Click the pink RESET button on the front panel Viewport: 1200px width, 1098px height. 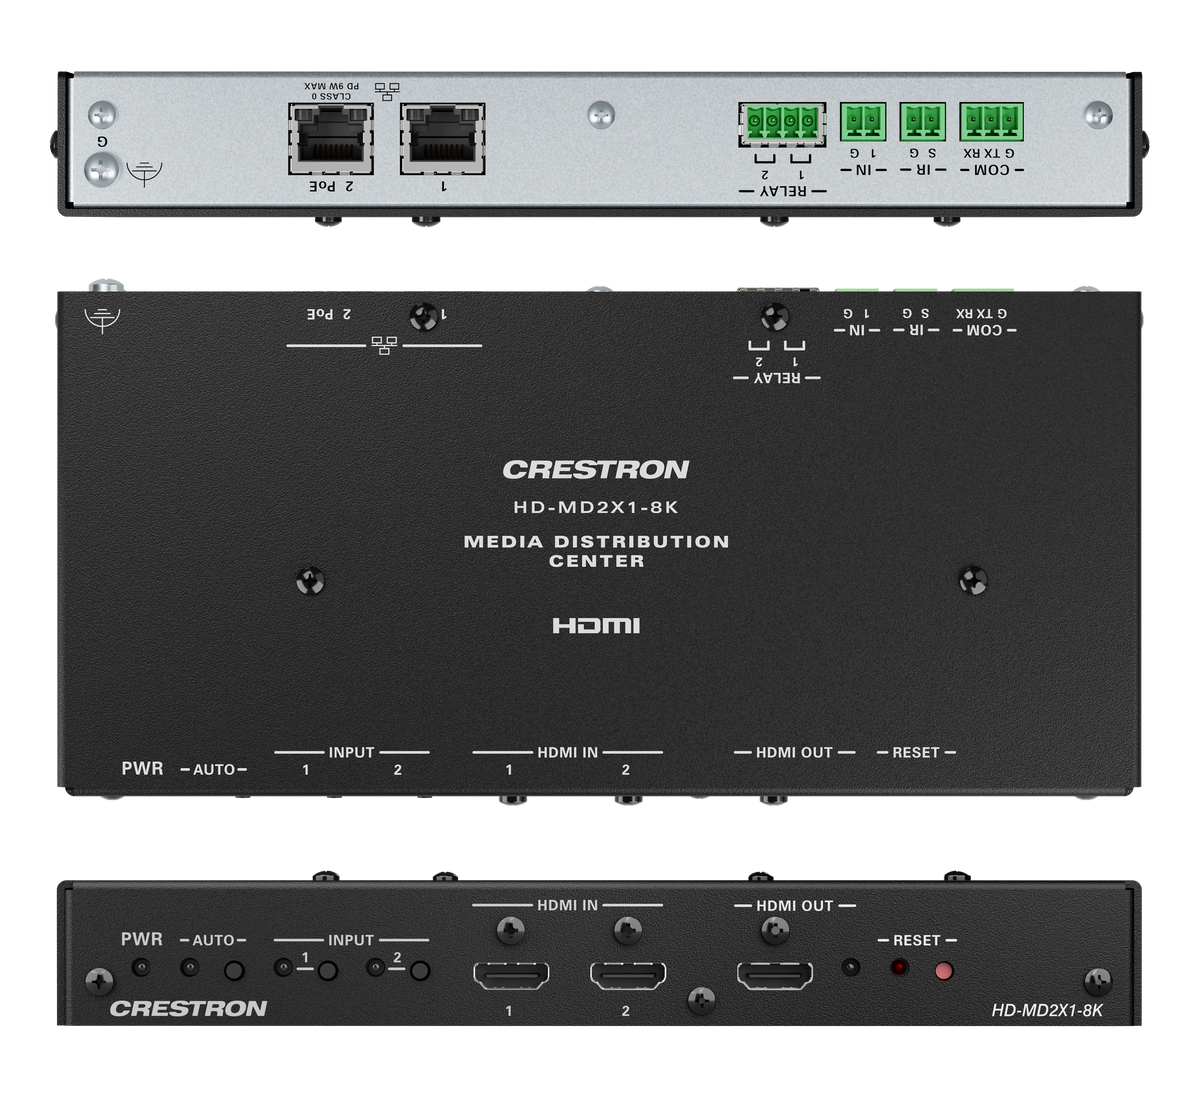943,970
